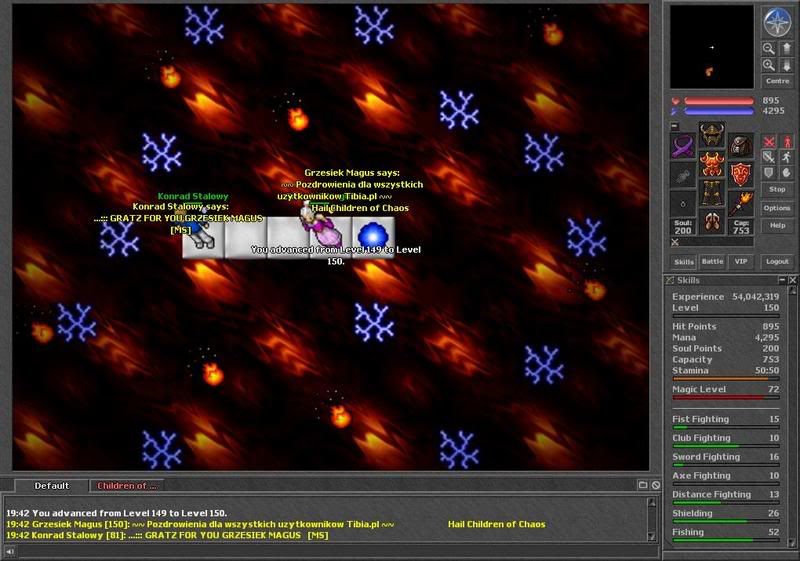The height and width of the screenshot is (561, 800).
Task: Close the Skills panel
Action: 792,280
